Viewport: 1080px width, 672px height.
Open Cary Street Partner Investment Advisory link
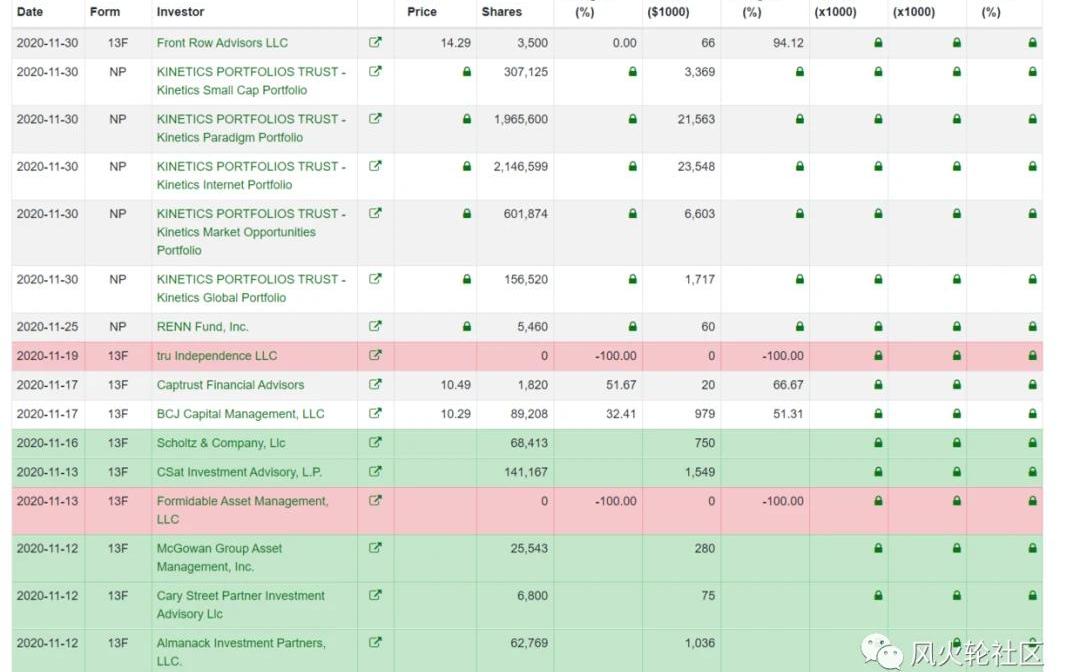(x=240, y=605)
